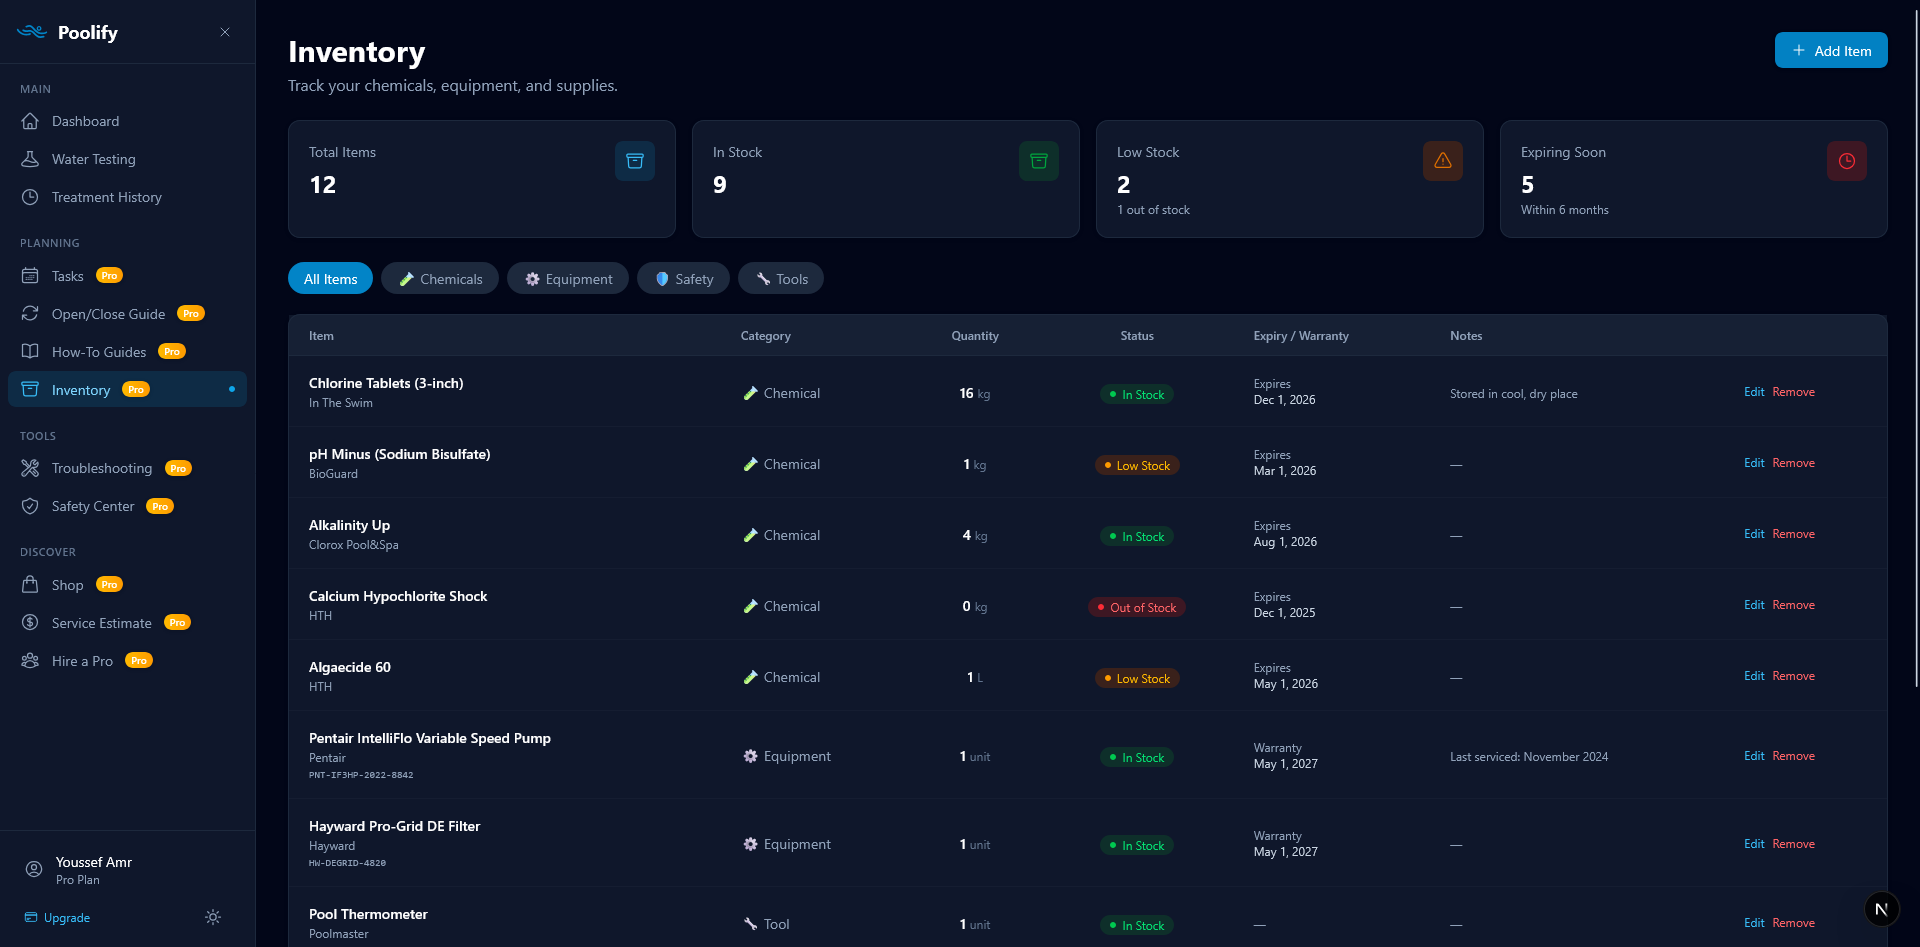Viewport: 1920px width, 947px height.
Task: Toggle the light/dark theme sun icon
Action: pos(213,917)
